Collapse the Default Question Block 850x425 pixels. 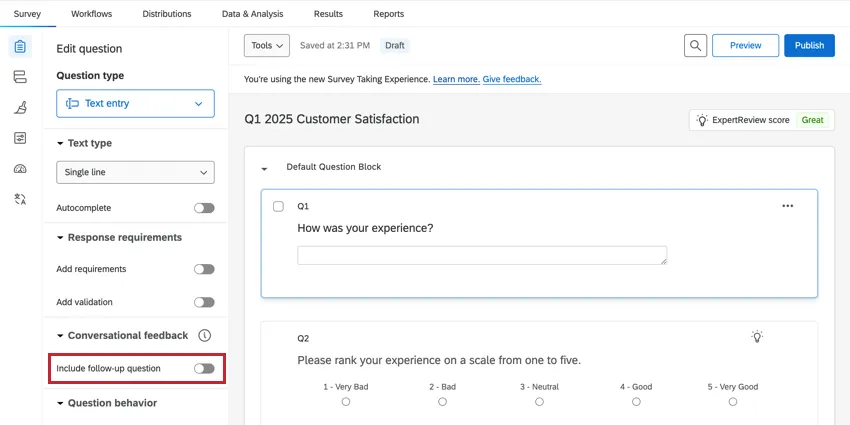tap(265, 168)
